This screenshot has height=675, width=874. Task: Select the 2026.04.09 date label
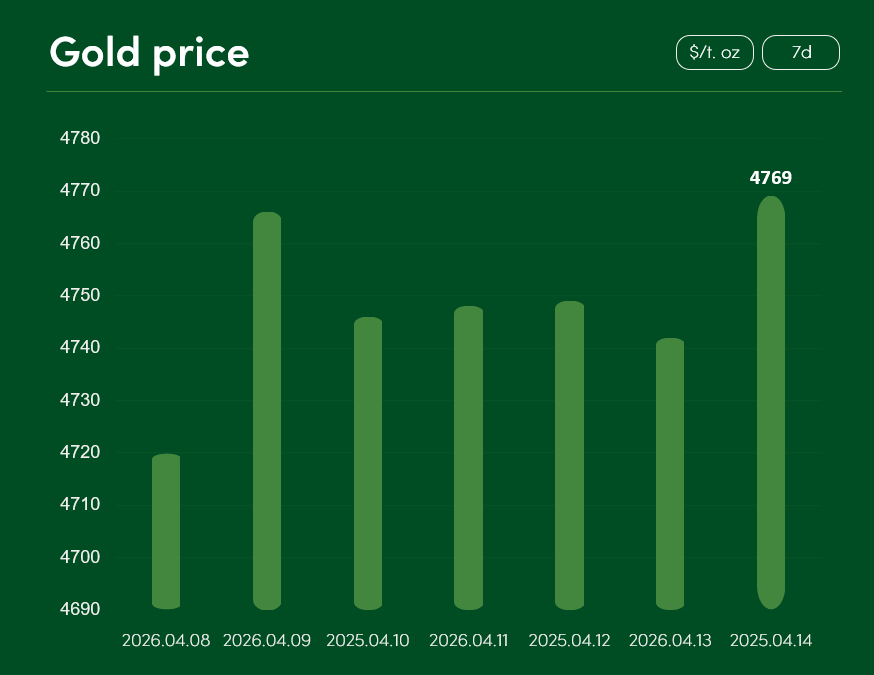coord(267,640)
